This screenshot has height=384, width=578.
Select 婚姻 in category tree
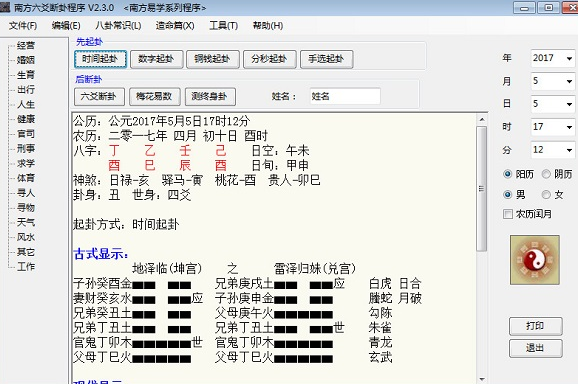coord(26,60)
